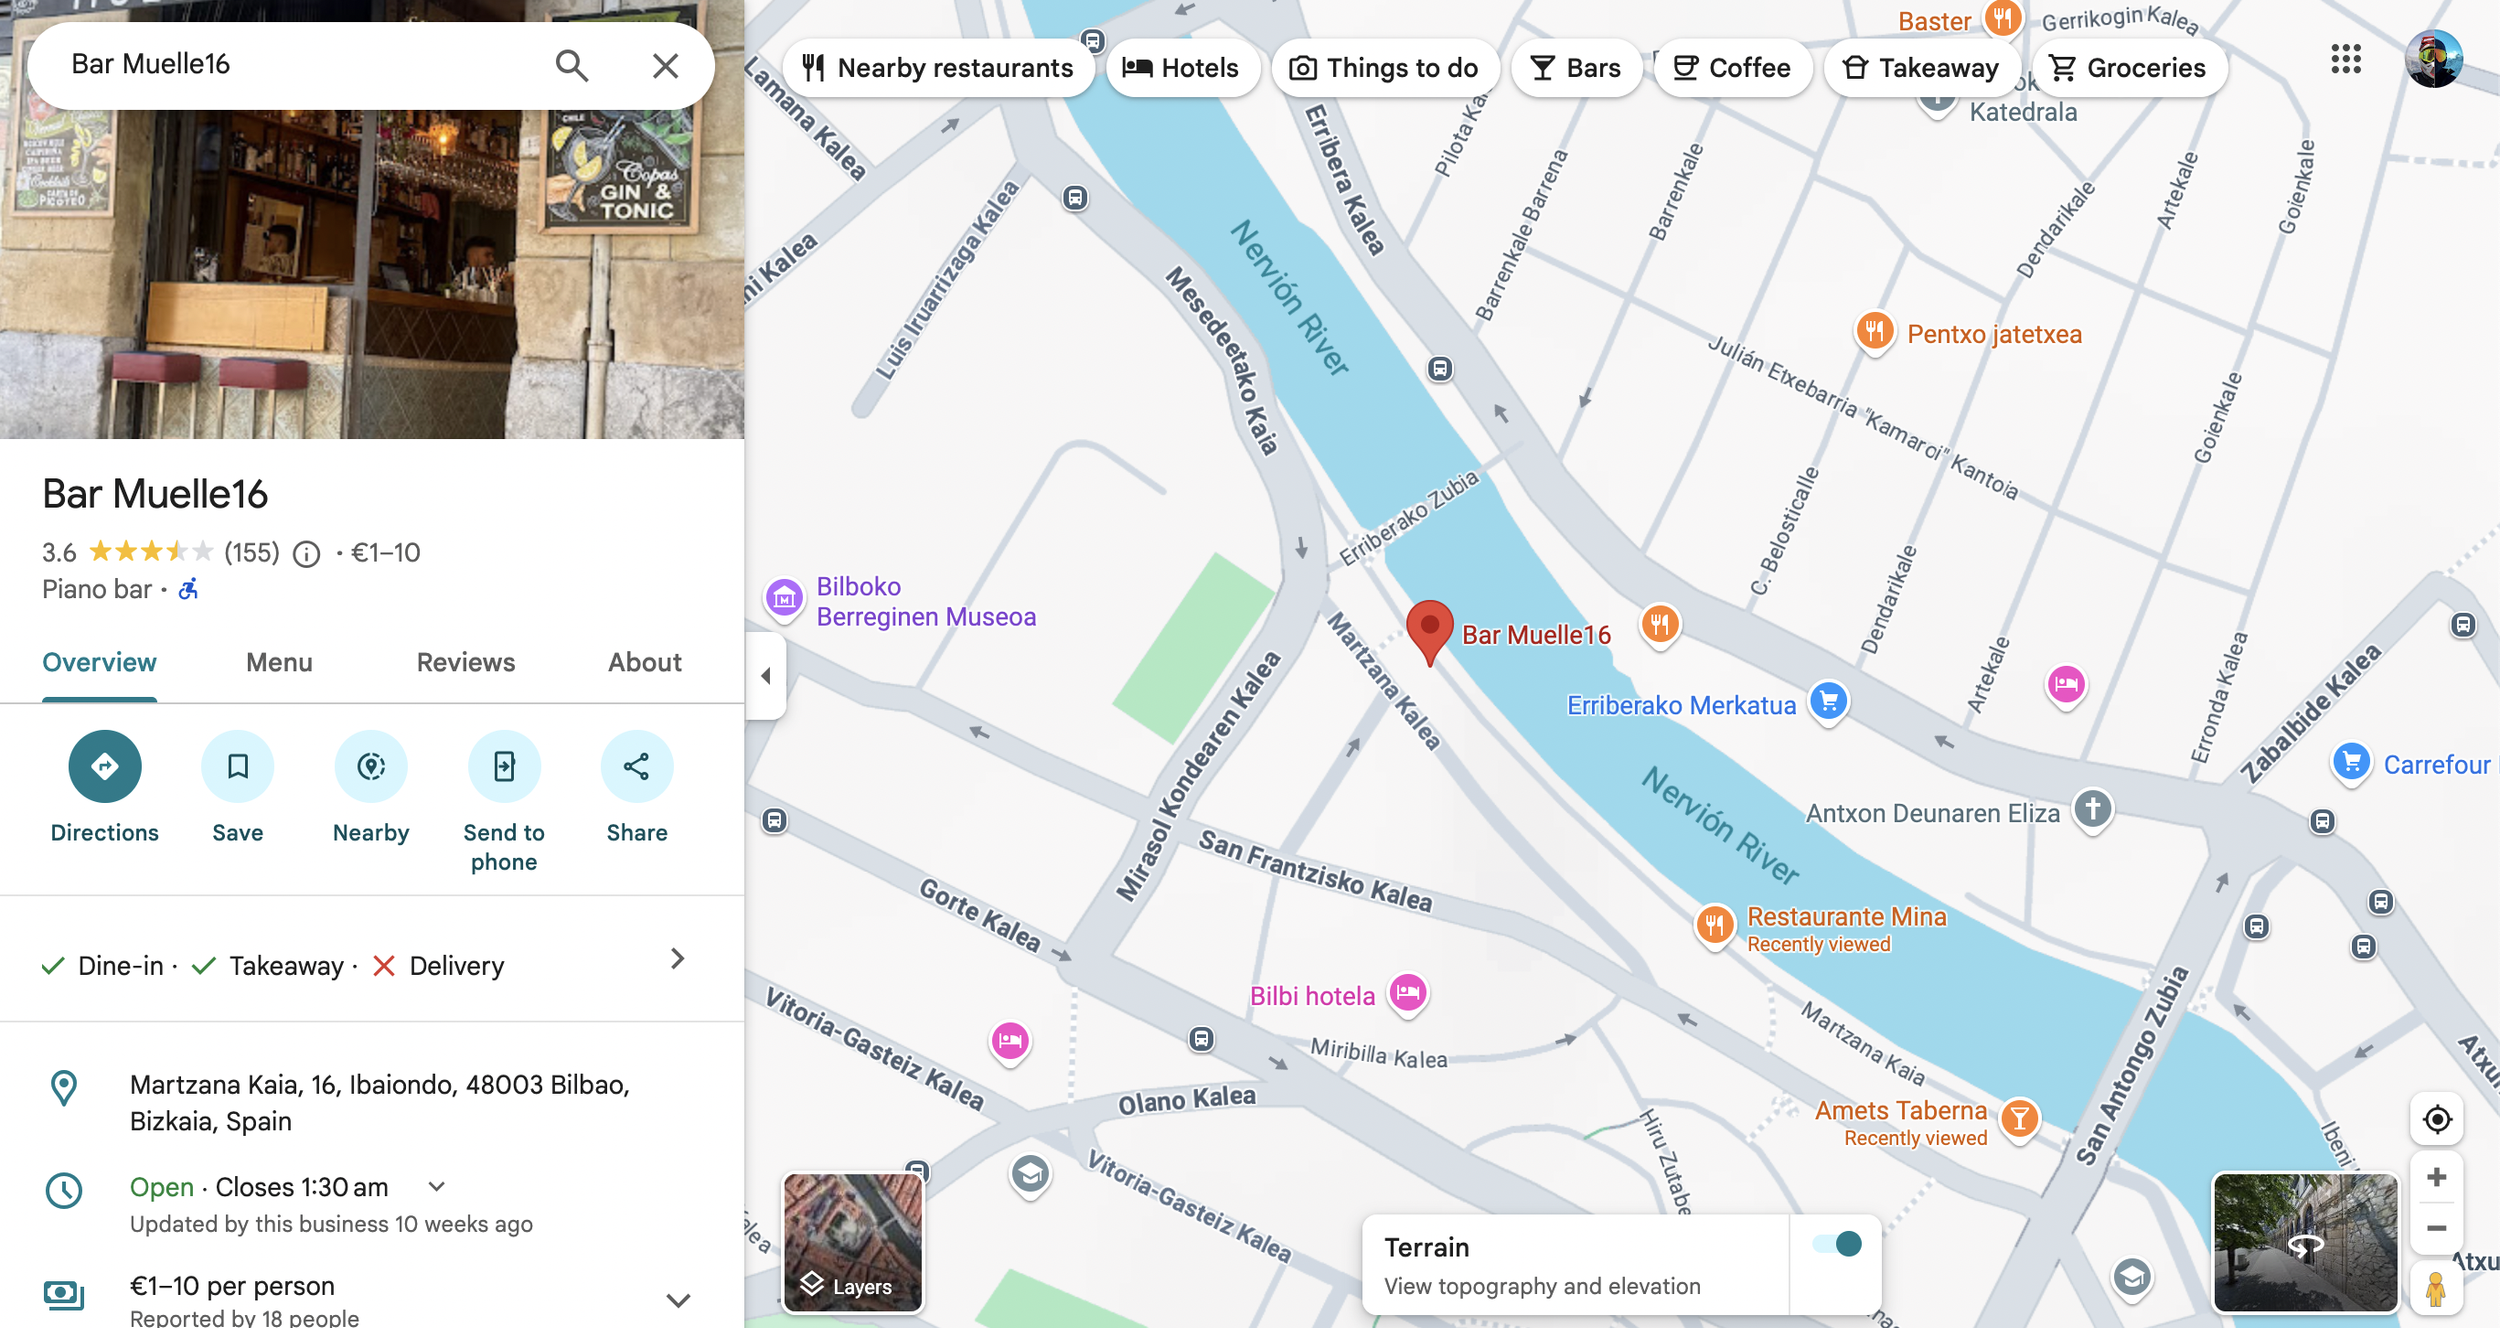Expand the price per person chevron

(x=678, y=1300)
